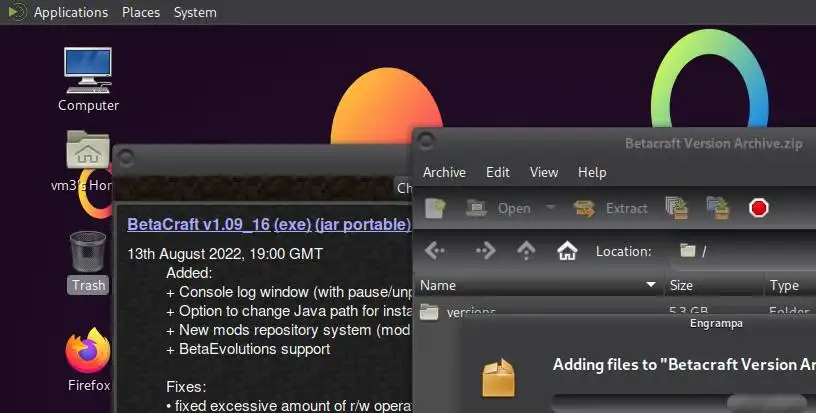Open the Applications menu

tap(71, 12)
